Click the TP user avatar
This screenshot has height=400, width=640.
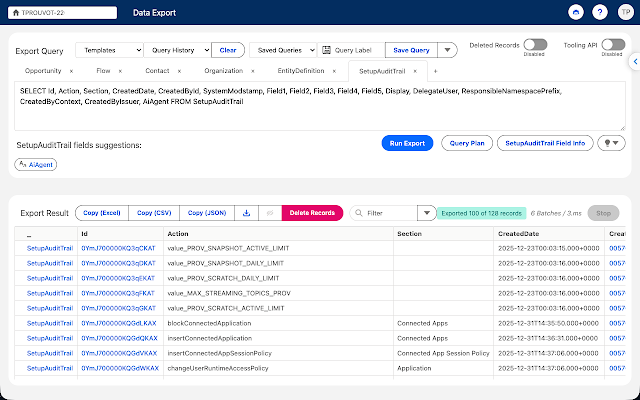[x=625, y=12]
